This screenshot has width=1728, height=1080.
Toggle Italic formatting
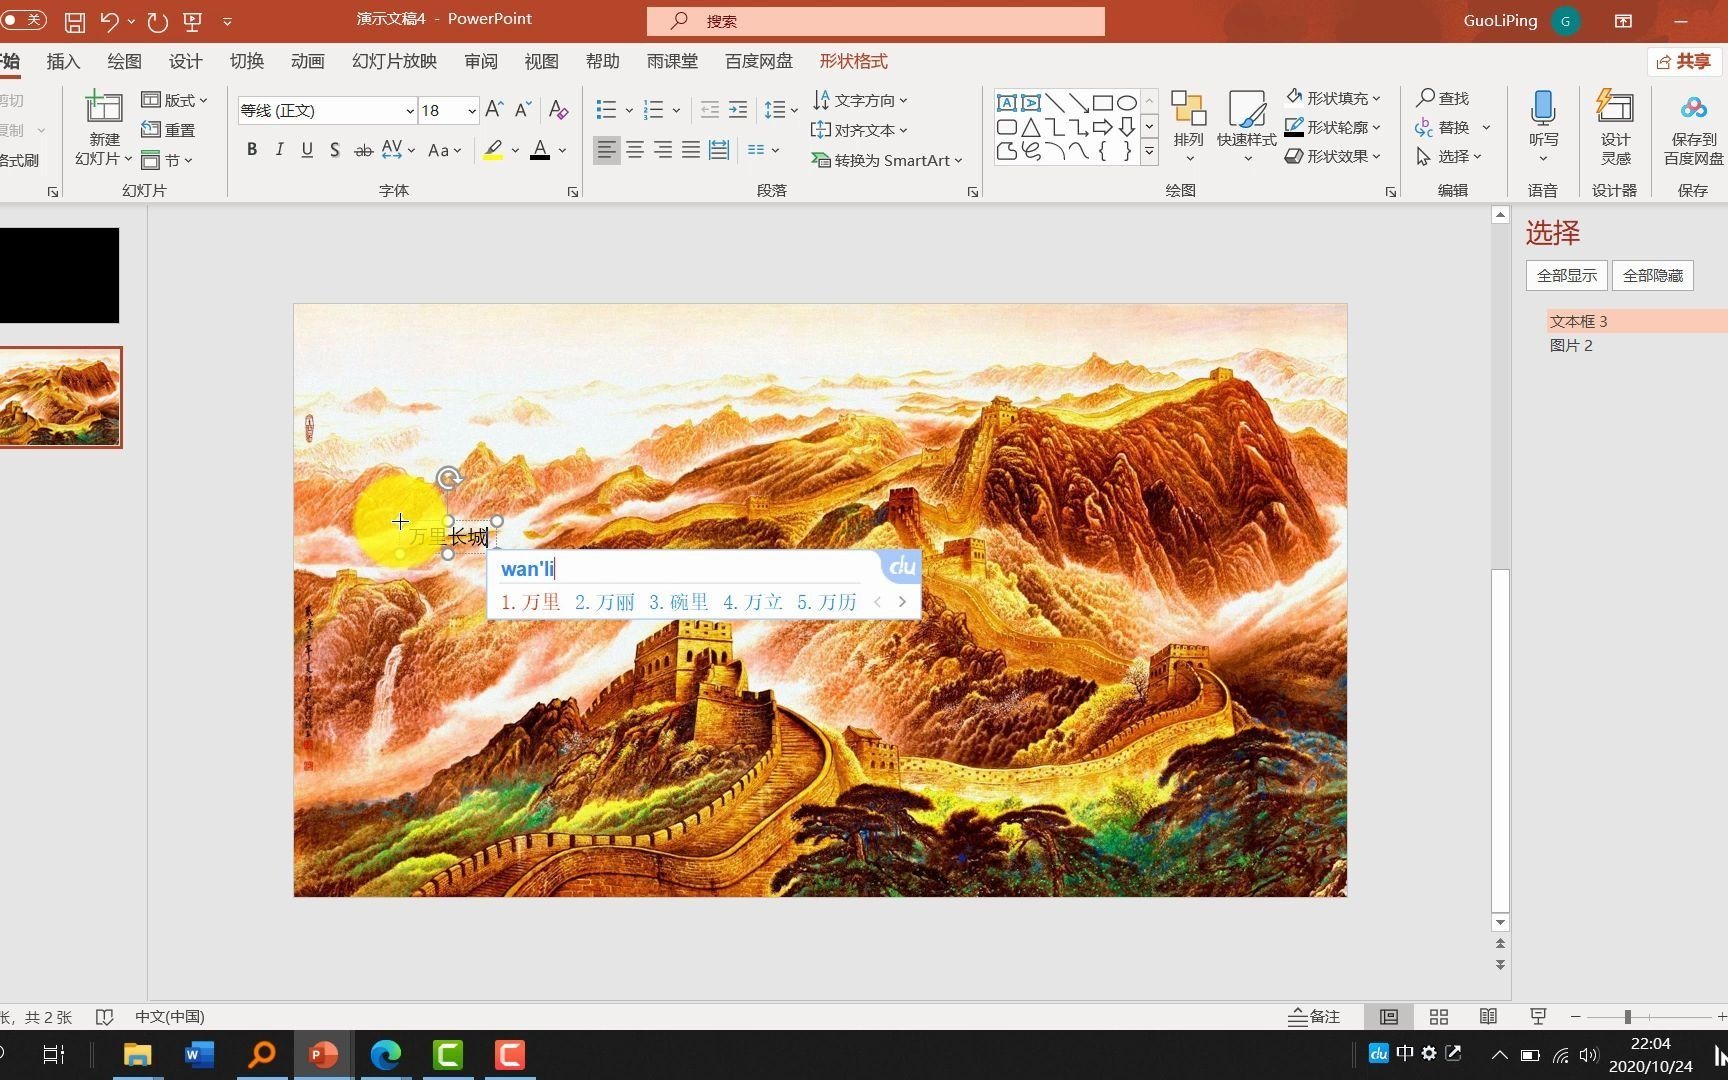(x=279, y=150)
